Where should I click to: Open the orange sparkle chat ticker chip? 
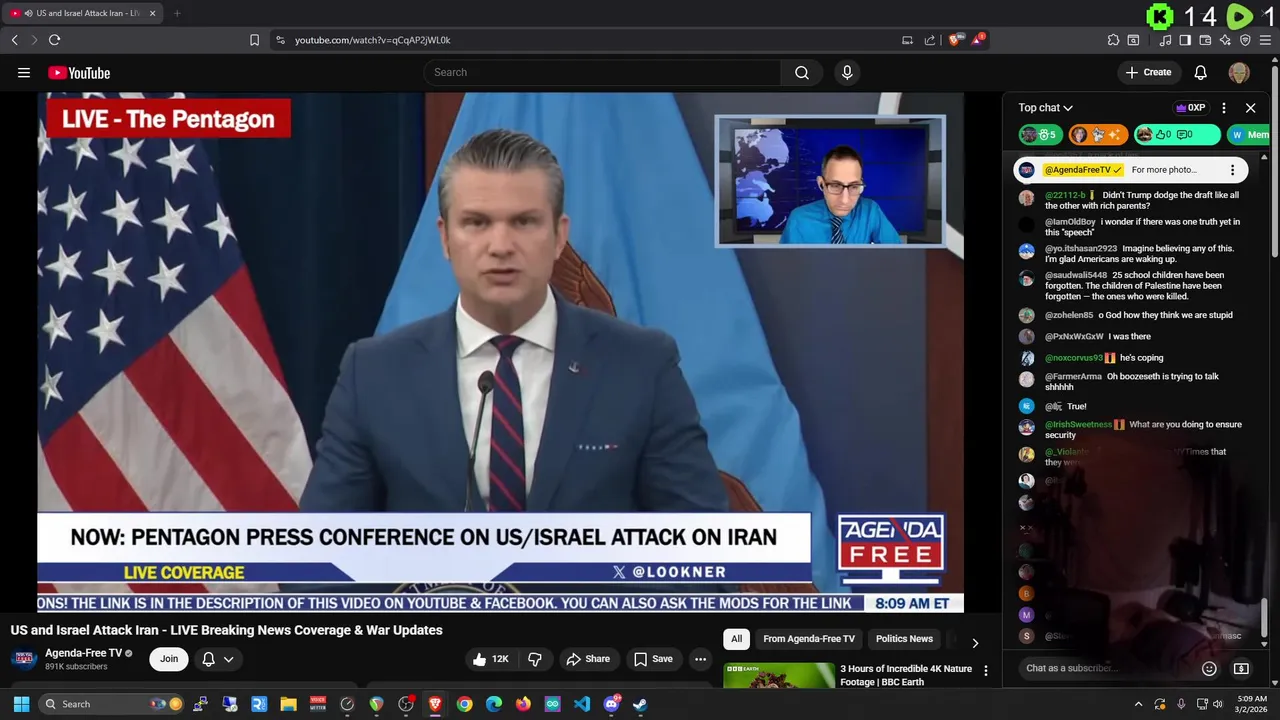pyautogui.click(x=1098, y=134)
